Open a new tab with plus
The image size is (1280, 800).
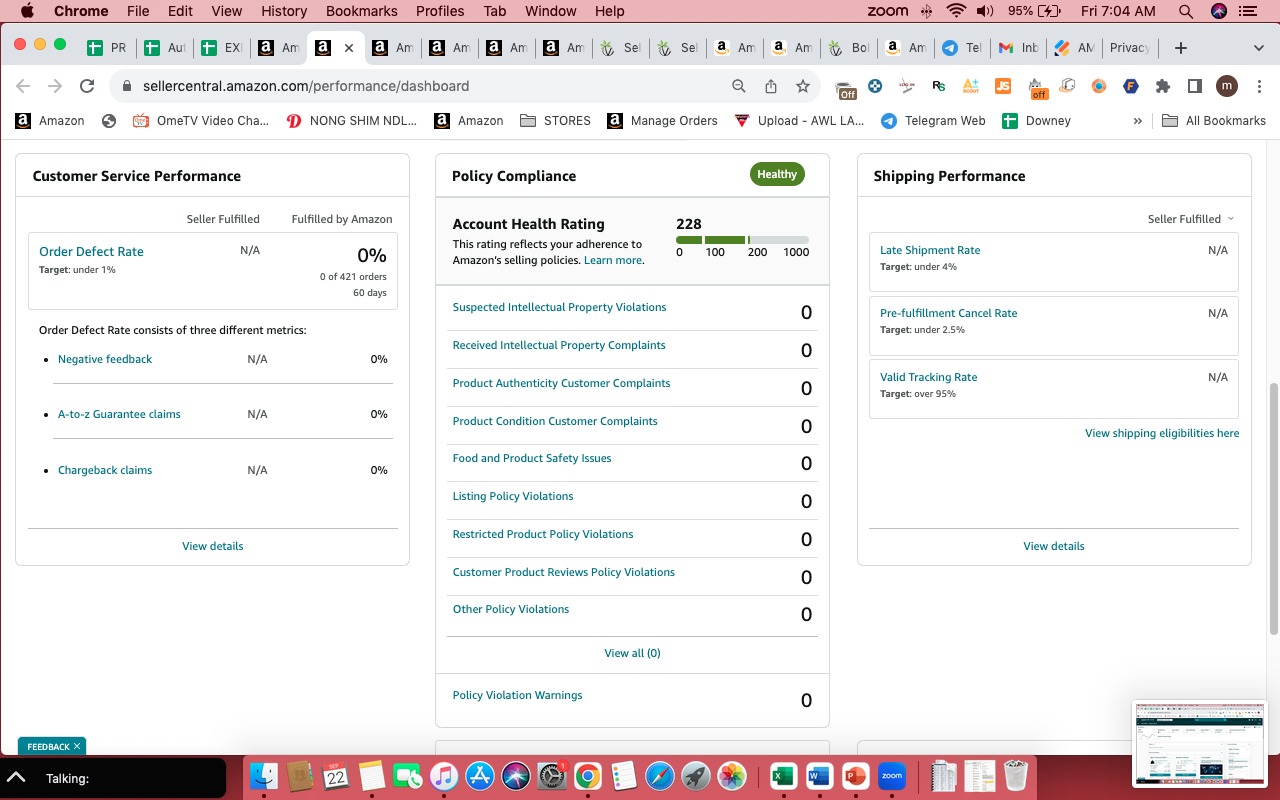(x=1181, y=48)
